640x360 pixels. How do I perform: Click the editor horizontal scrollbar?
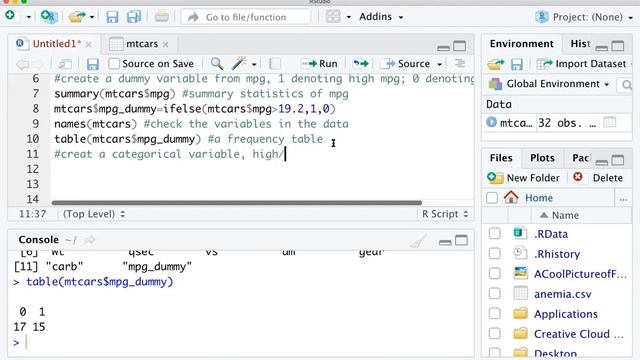237,202
